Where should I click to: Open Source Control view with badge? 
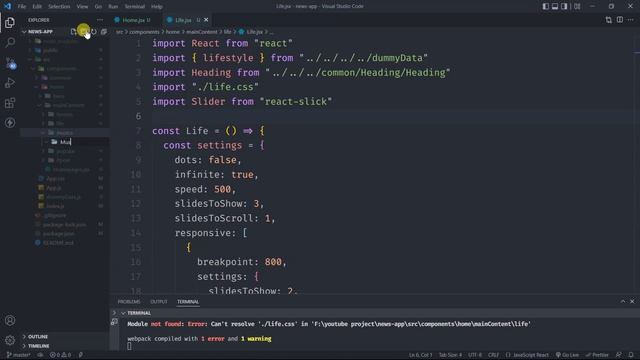tap(10, 63)
